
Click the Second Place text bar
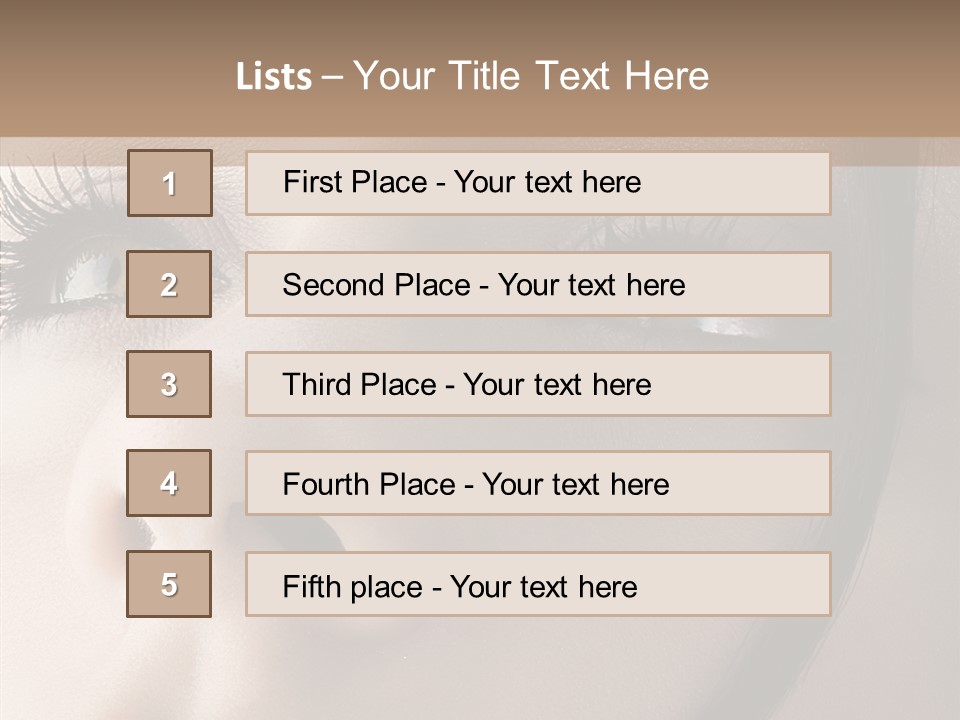point(538,284)
